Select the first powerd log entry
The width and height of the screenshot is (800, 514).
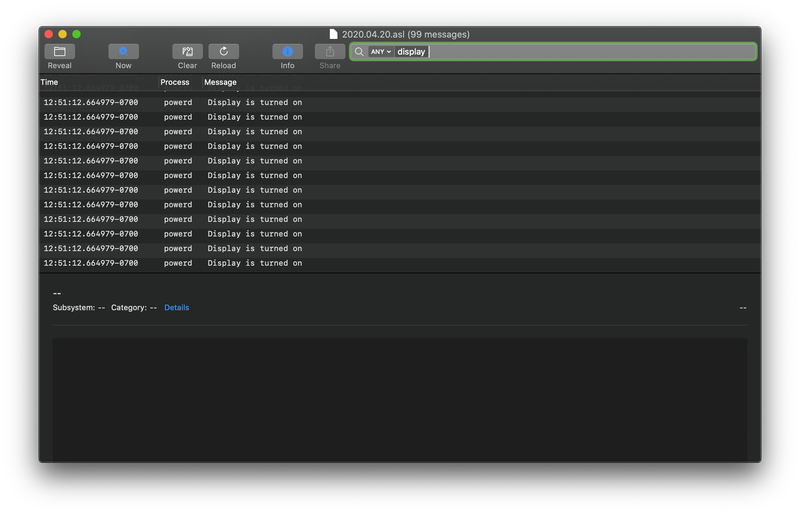(399, 103)
